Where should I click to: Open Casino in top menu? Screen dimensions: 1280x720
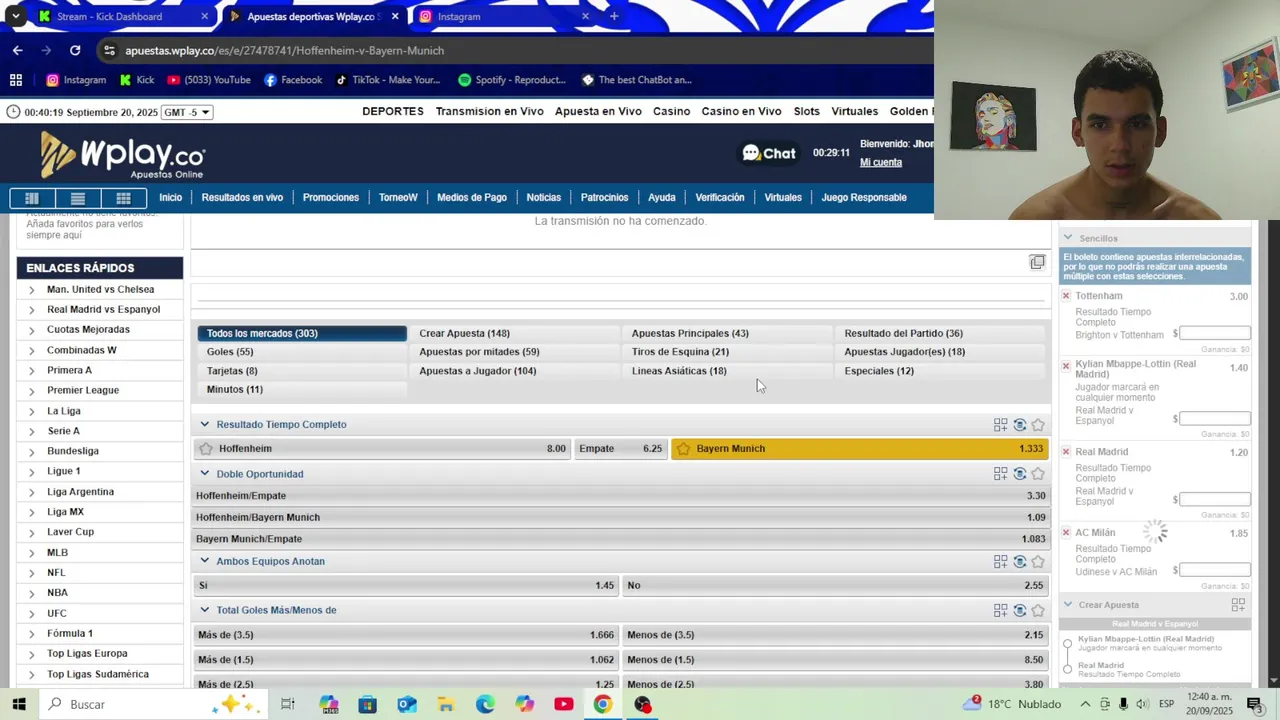point(671,112)
